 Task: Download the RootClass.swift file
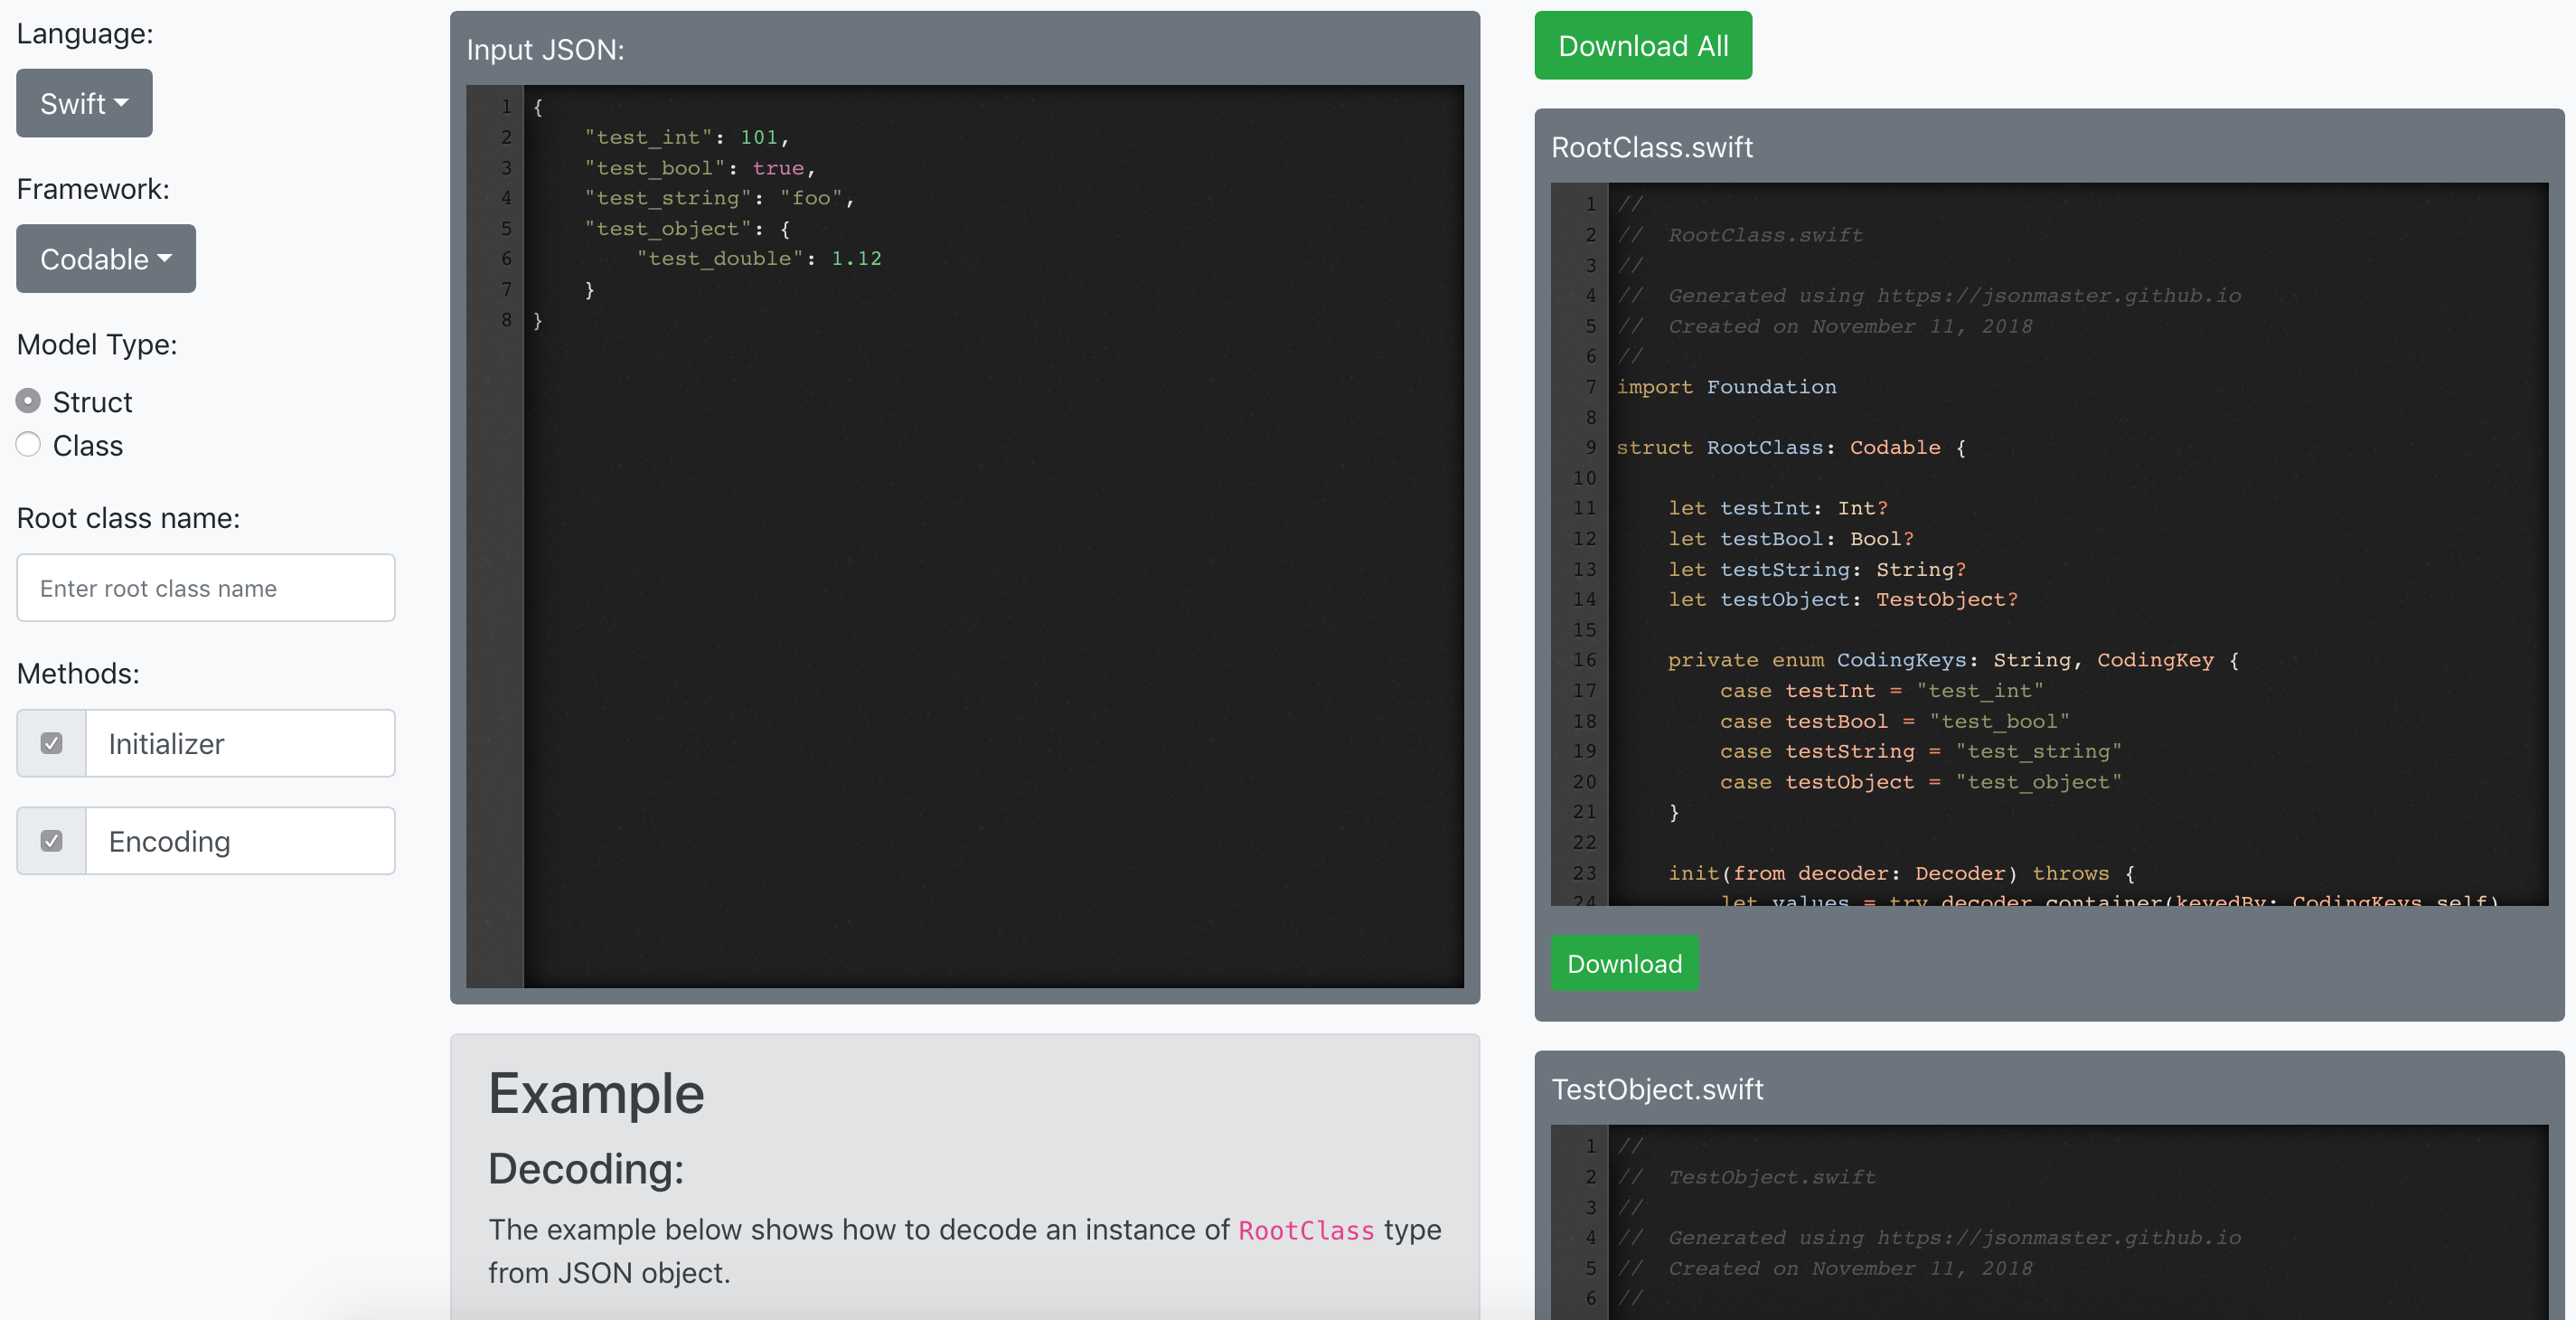click(x=1624, y=964)
